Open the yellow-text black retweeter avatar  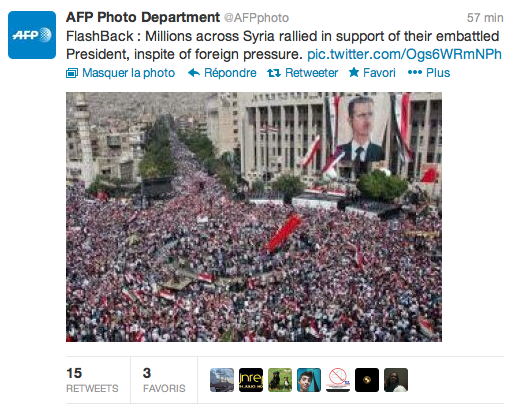[x=251, y=380]
